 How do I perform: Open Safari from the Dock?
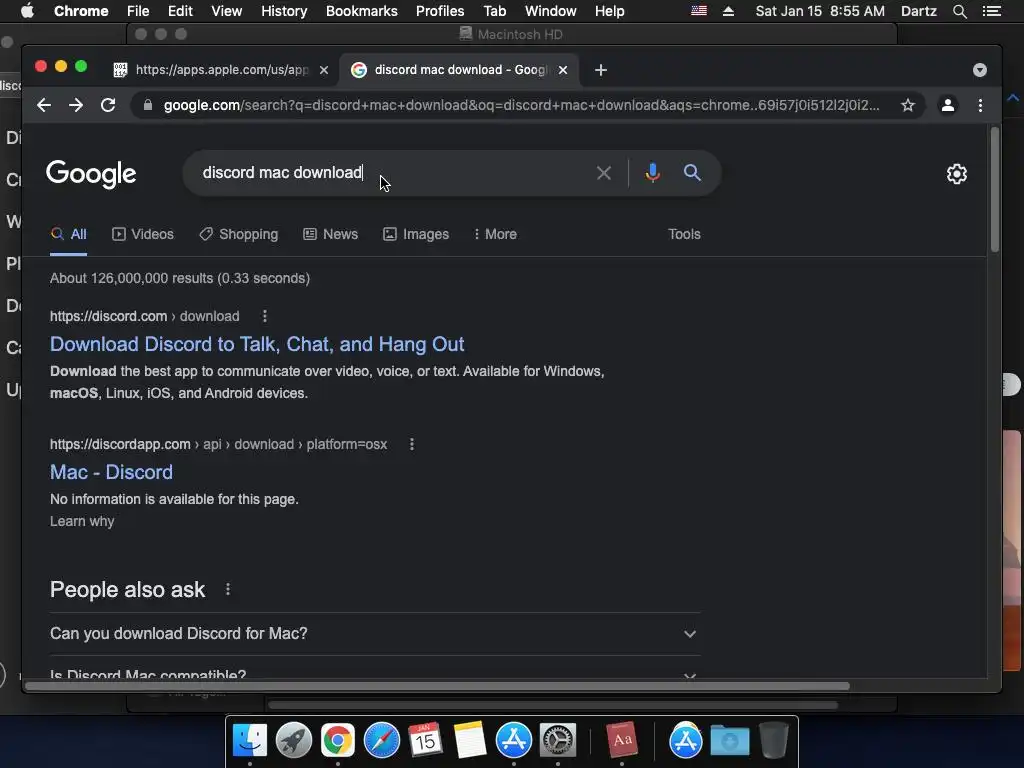pyautogui.click(x=381, y=741)
